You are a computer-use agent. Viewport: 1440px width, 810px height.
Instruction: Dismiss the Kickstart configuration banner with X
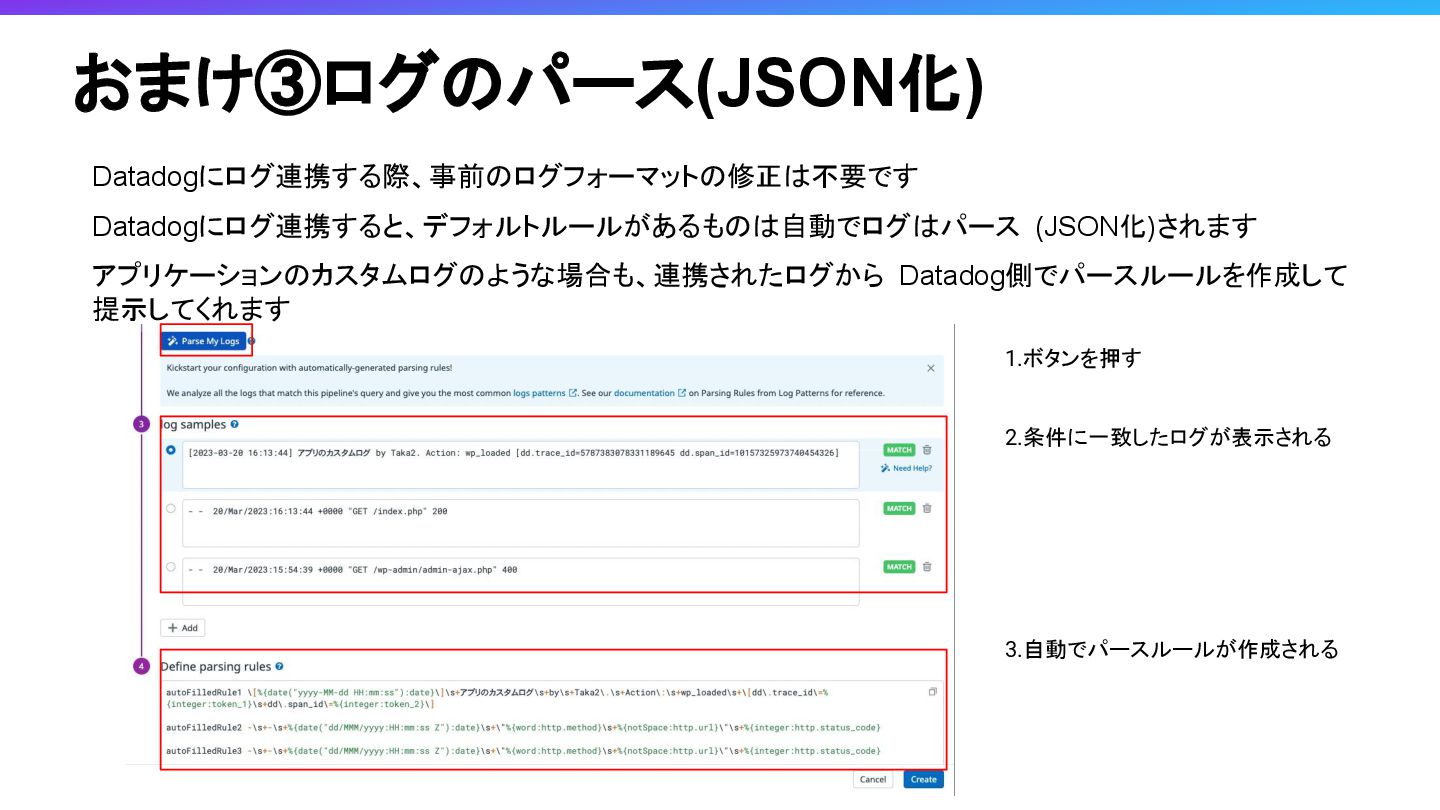coord(931,368)
